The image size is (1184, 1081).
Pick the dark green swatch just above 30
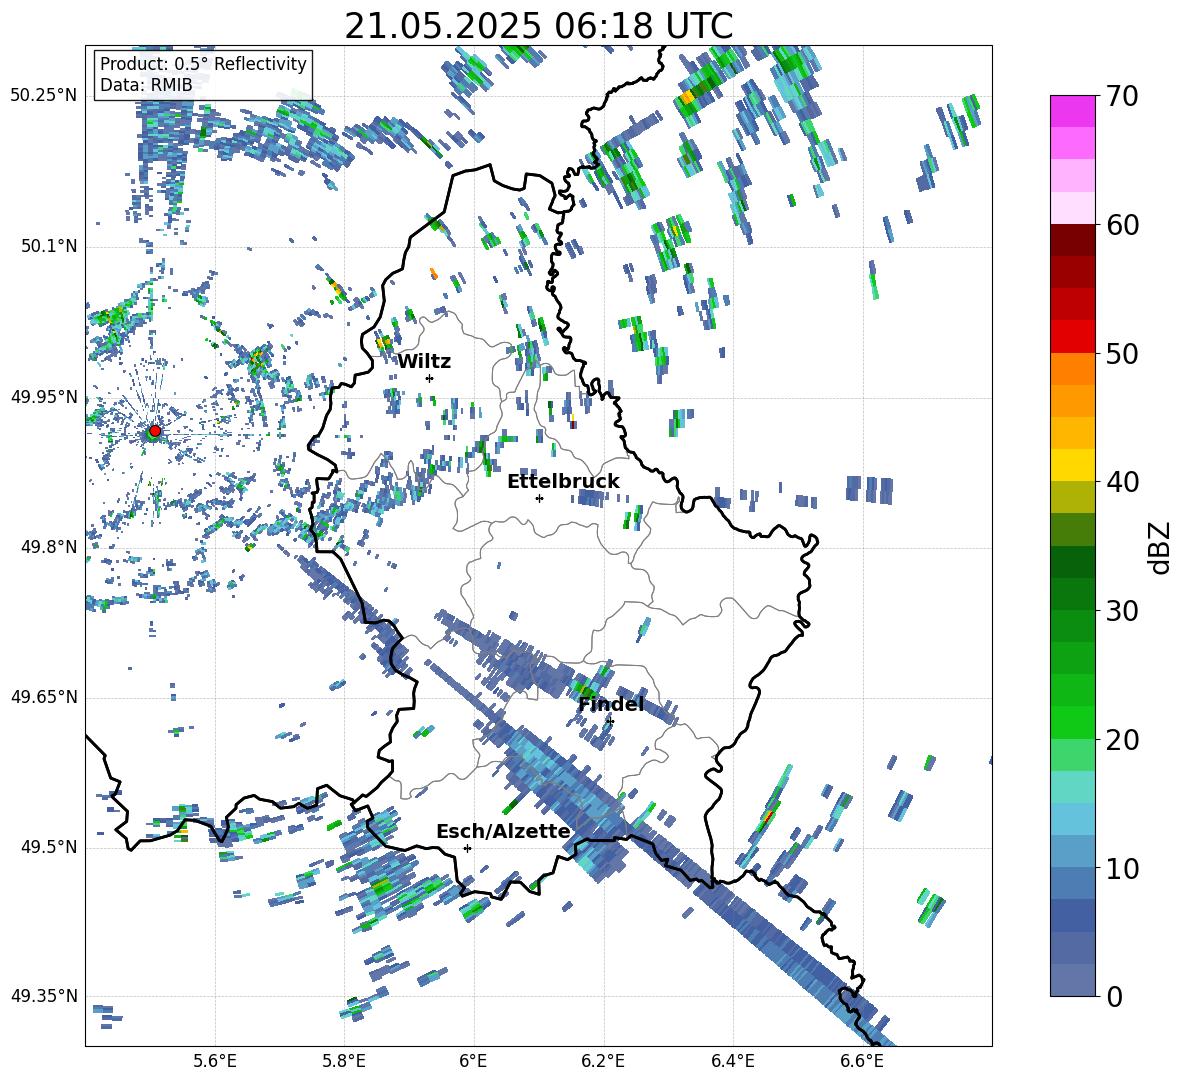(1072, 593)
